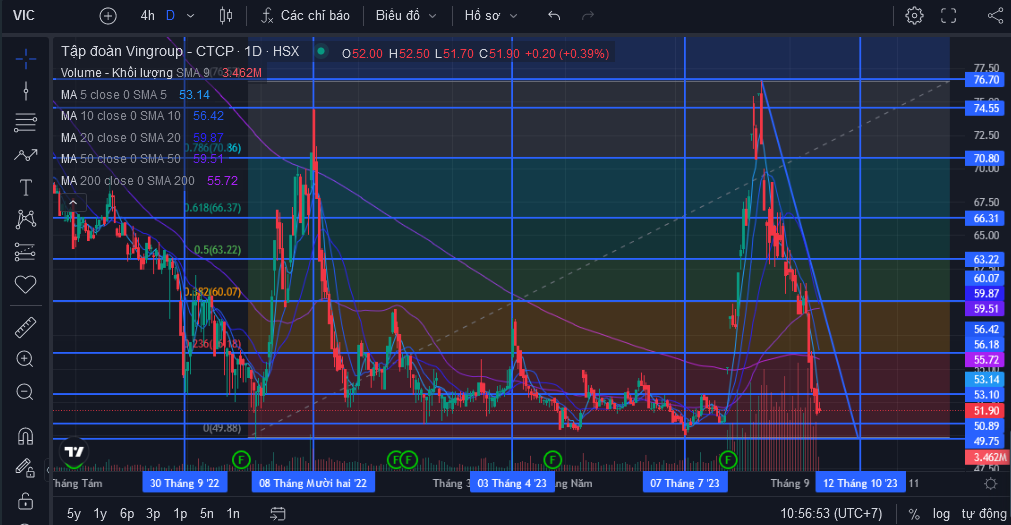Click the 03 Tháng 4 '23 date label

[512, 483]
